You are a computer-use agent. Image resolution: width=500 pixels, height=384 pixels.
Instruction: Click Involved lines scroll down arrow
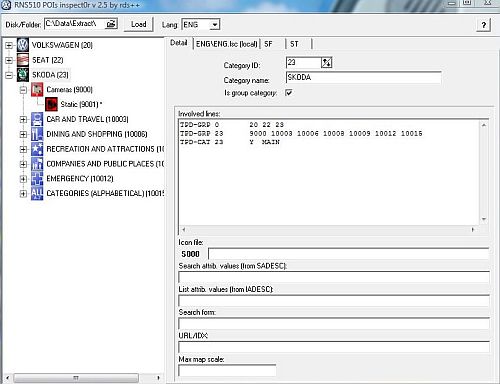(x=484, y=219)
